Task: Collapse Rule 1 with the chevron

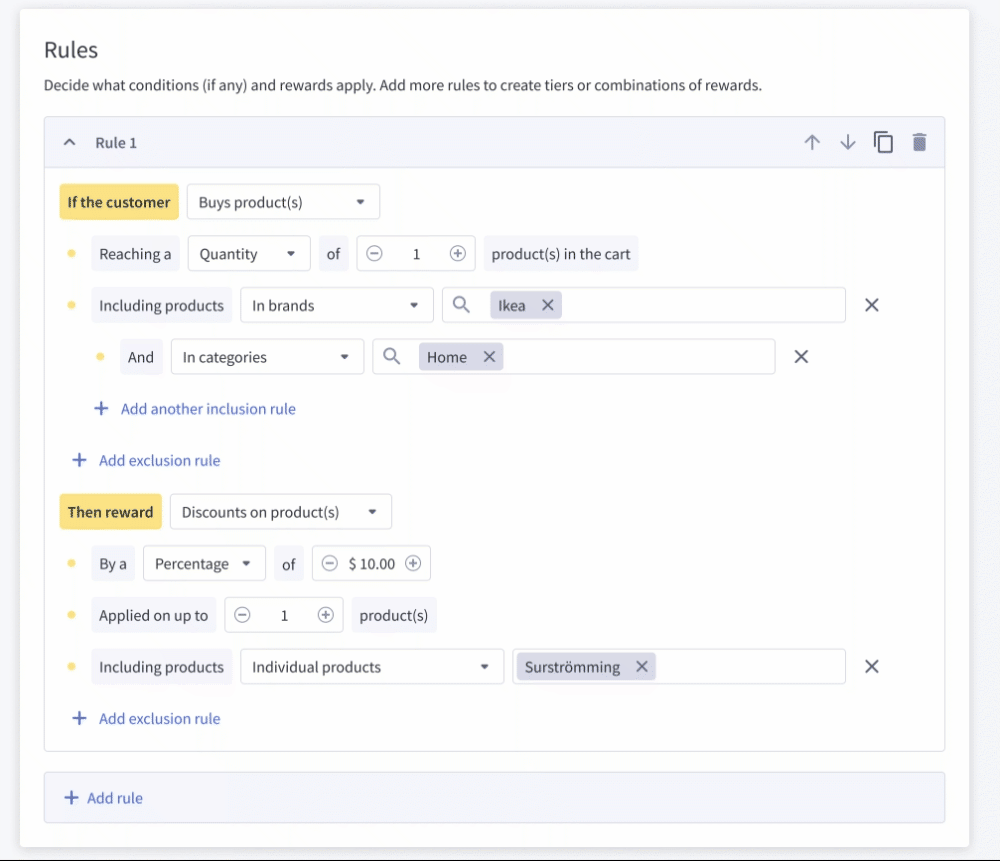Action: 70,142
